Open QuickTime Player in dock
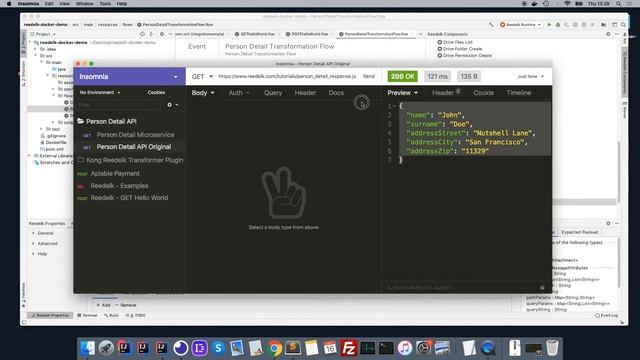Image resolution: width=640 pixels, height=360 pixels. (x=488, y=348)
